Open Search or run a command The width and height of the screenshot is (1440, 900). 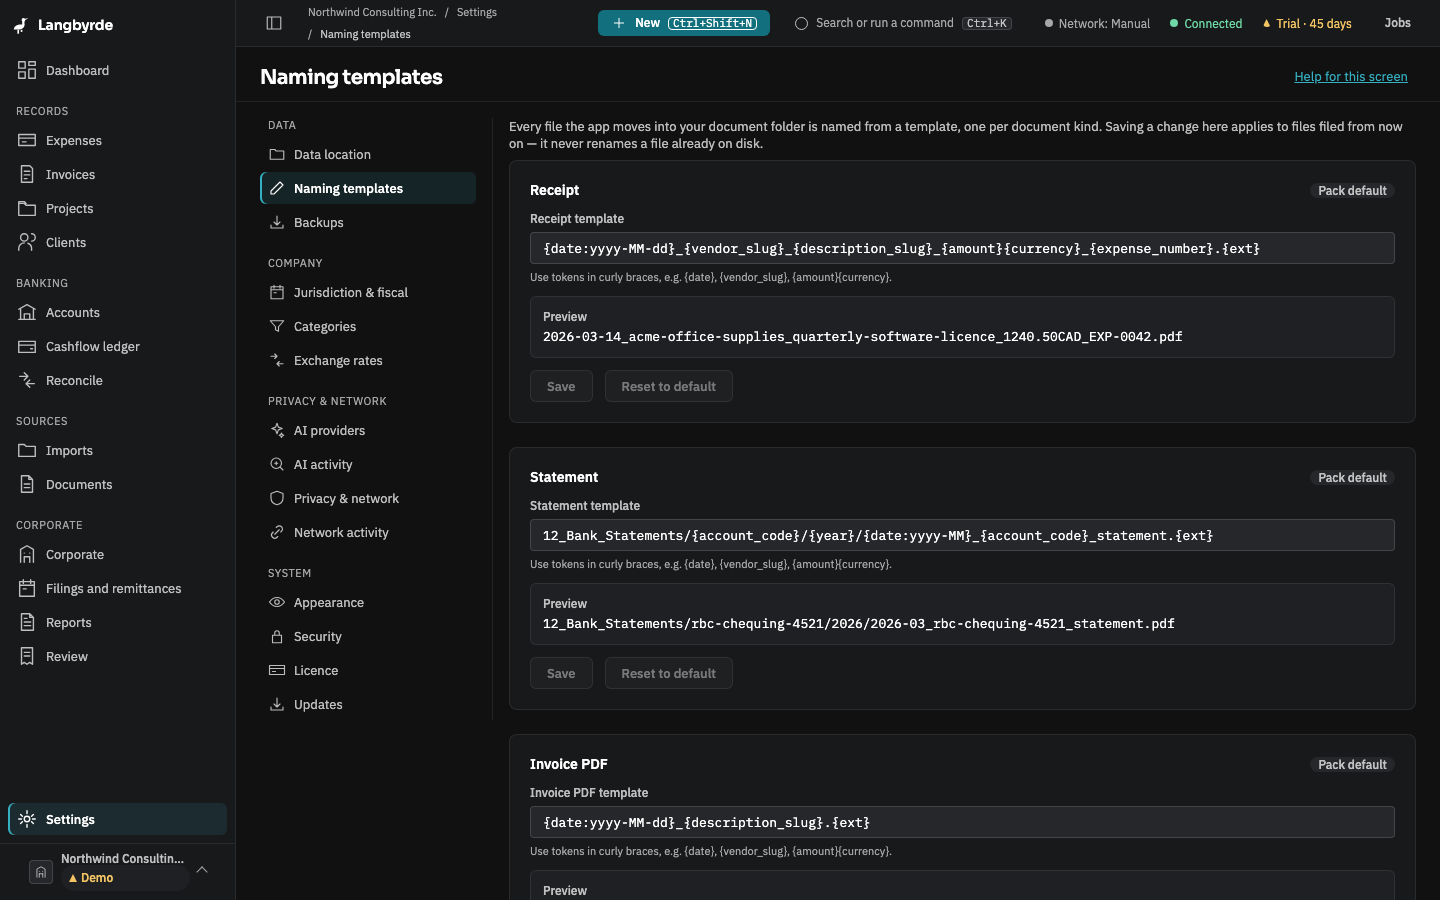point(903,23)
